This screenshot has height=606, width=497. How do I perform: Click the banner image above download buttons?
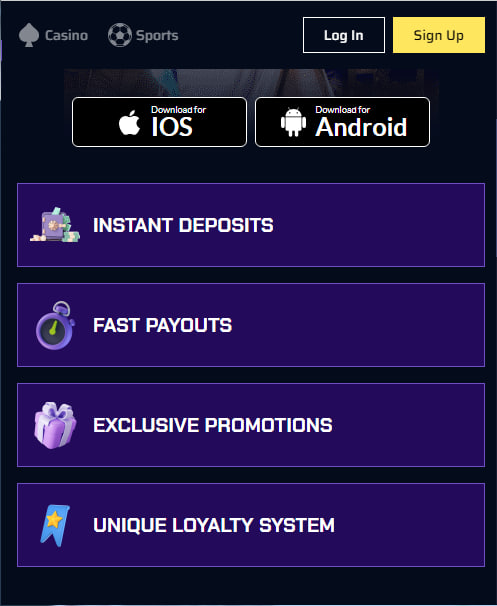pyautogui.click(x=251, y=82)
